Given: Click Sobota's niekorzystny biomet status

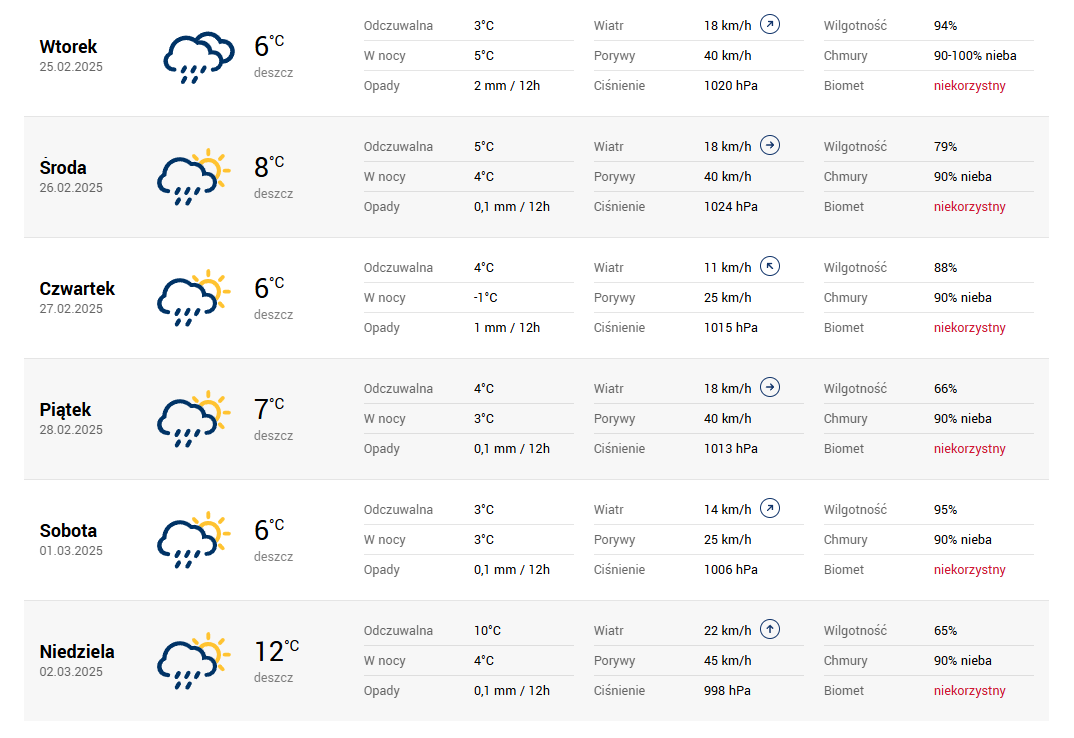Looking at the screenshot, I should (x=969, y=570).
